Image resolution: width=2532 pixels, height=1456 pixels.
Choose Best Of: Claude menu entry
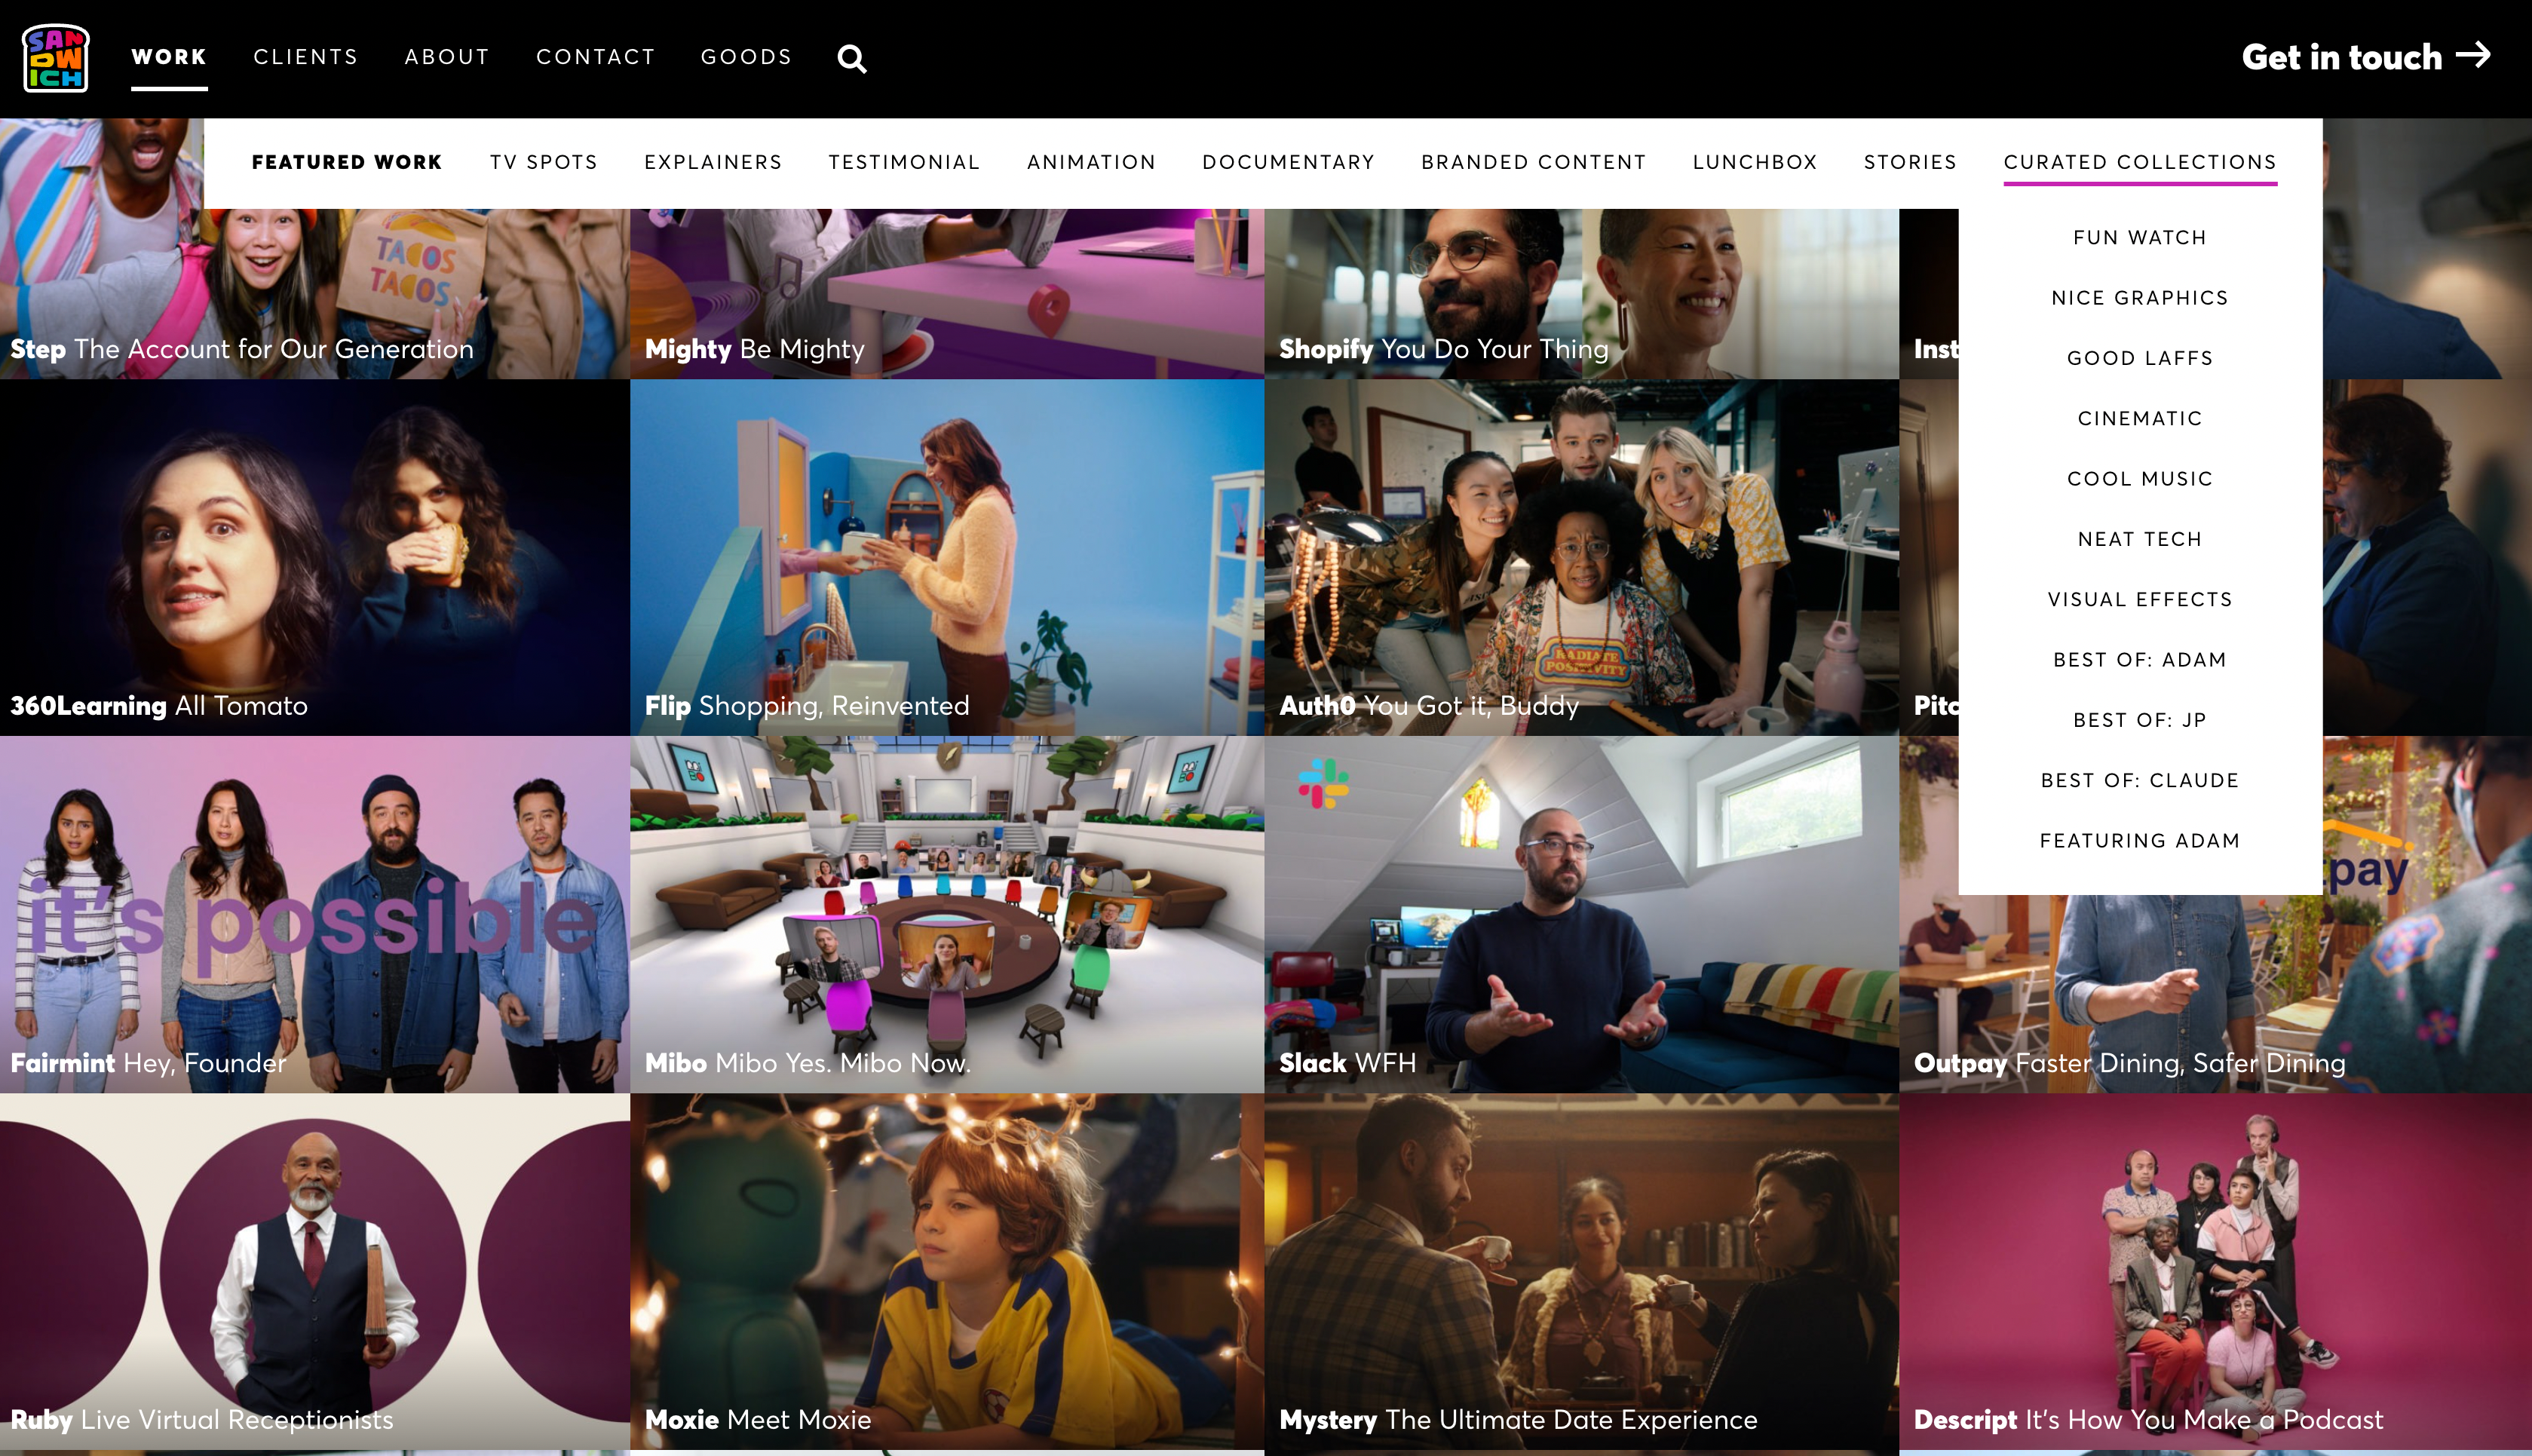click(2139, 781)
